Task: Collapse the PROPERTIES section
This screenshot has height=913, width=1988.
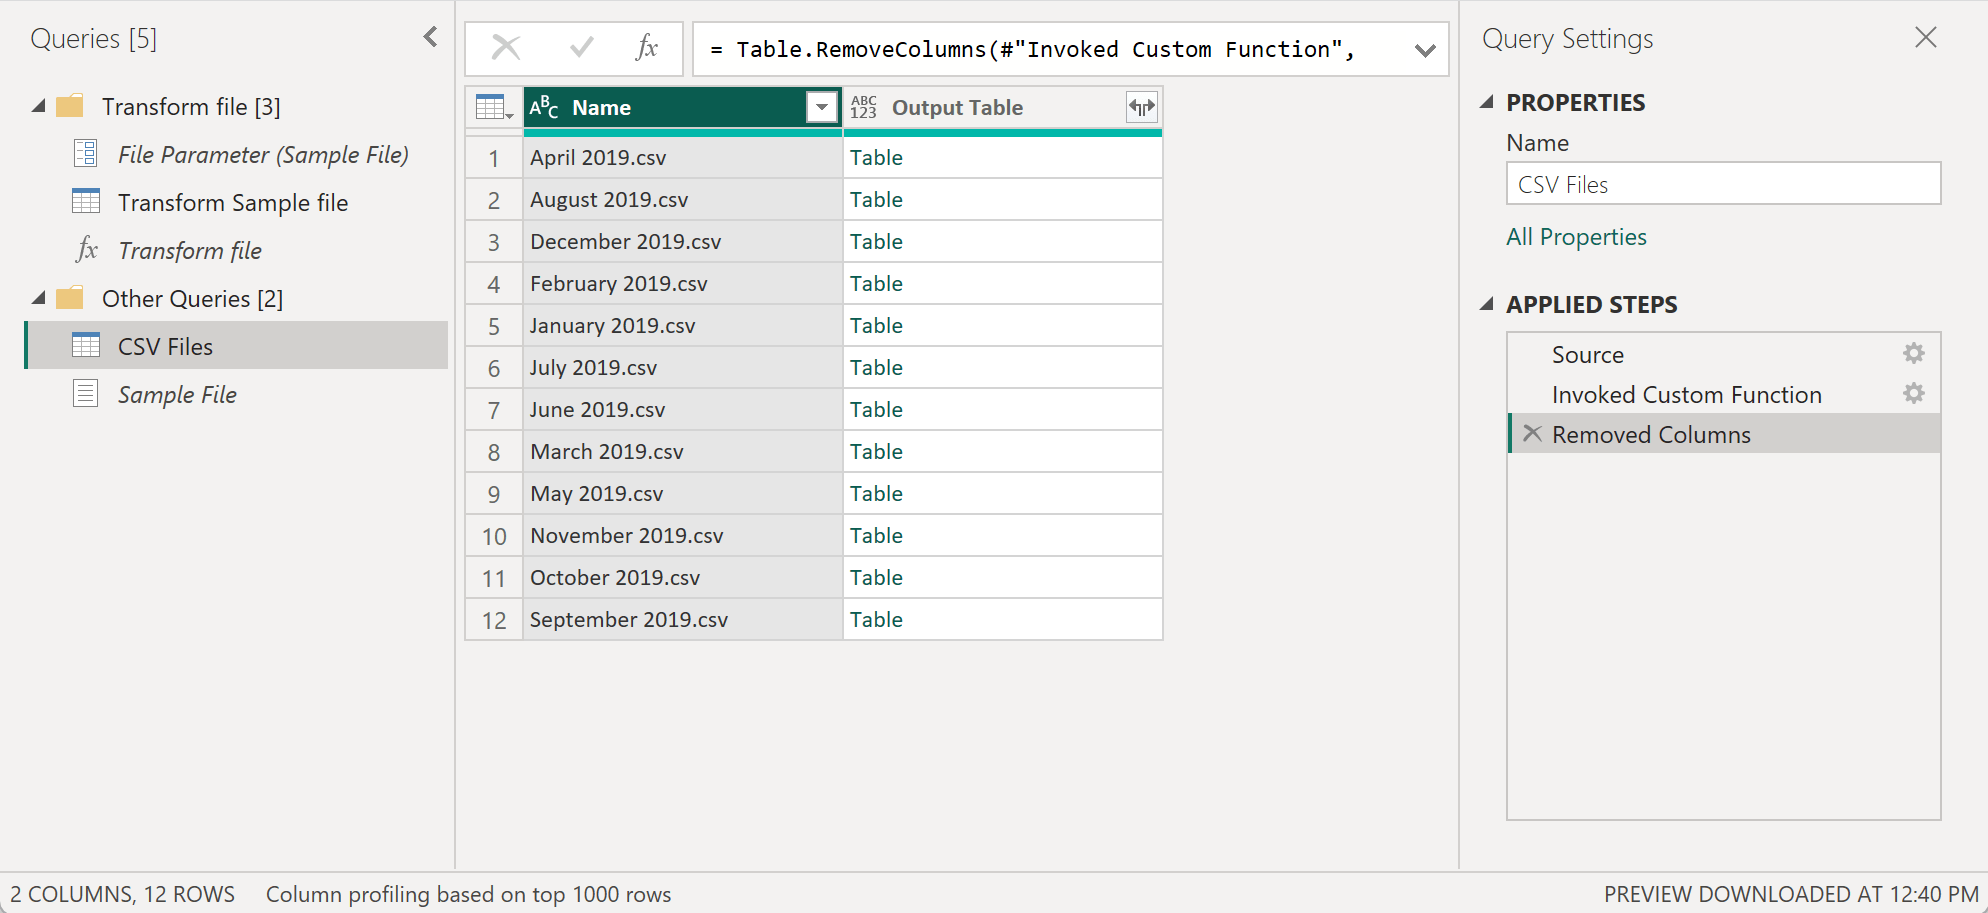Action: [x=1487, y=102]
